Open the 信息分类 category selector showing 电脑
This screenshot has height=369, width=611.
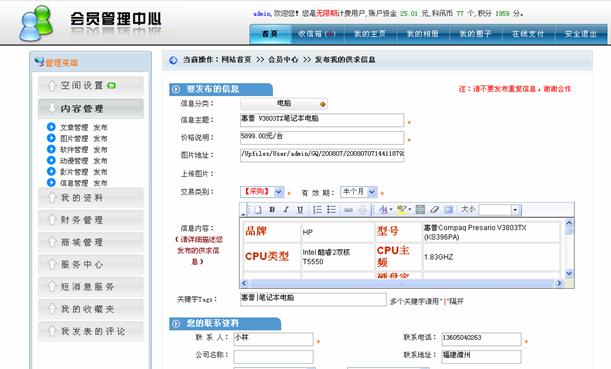[x=284, y=104]
